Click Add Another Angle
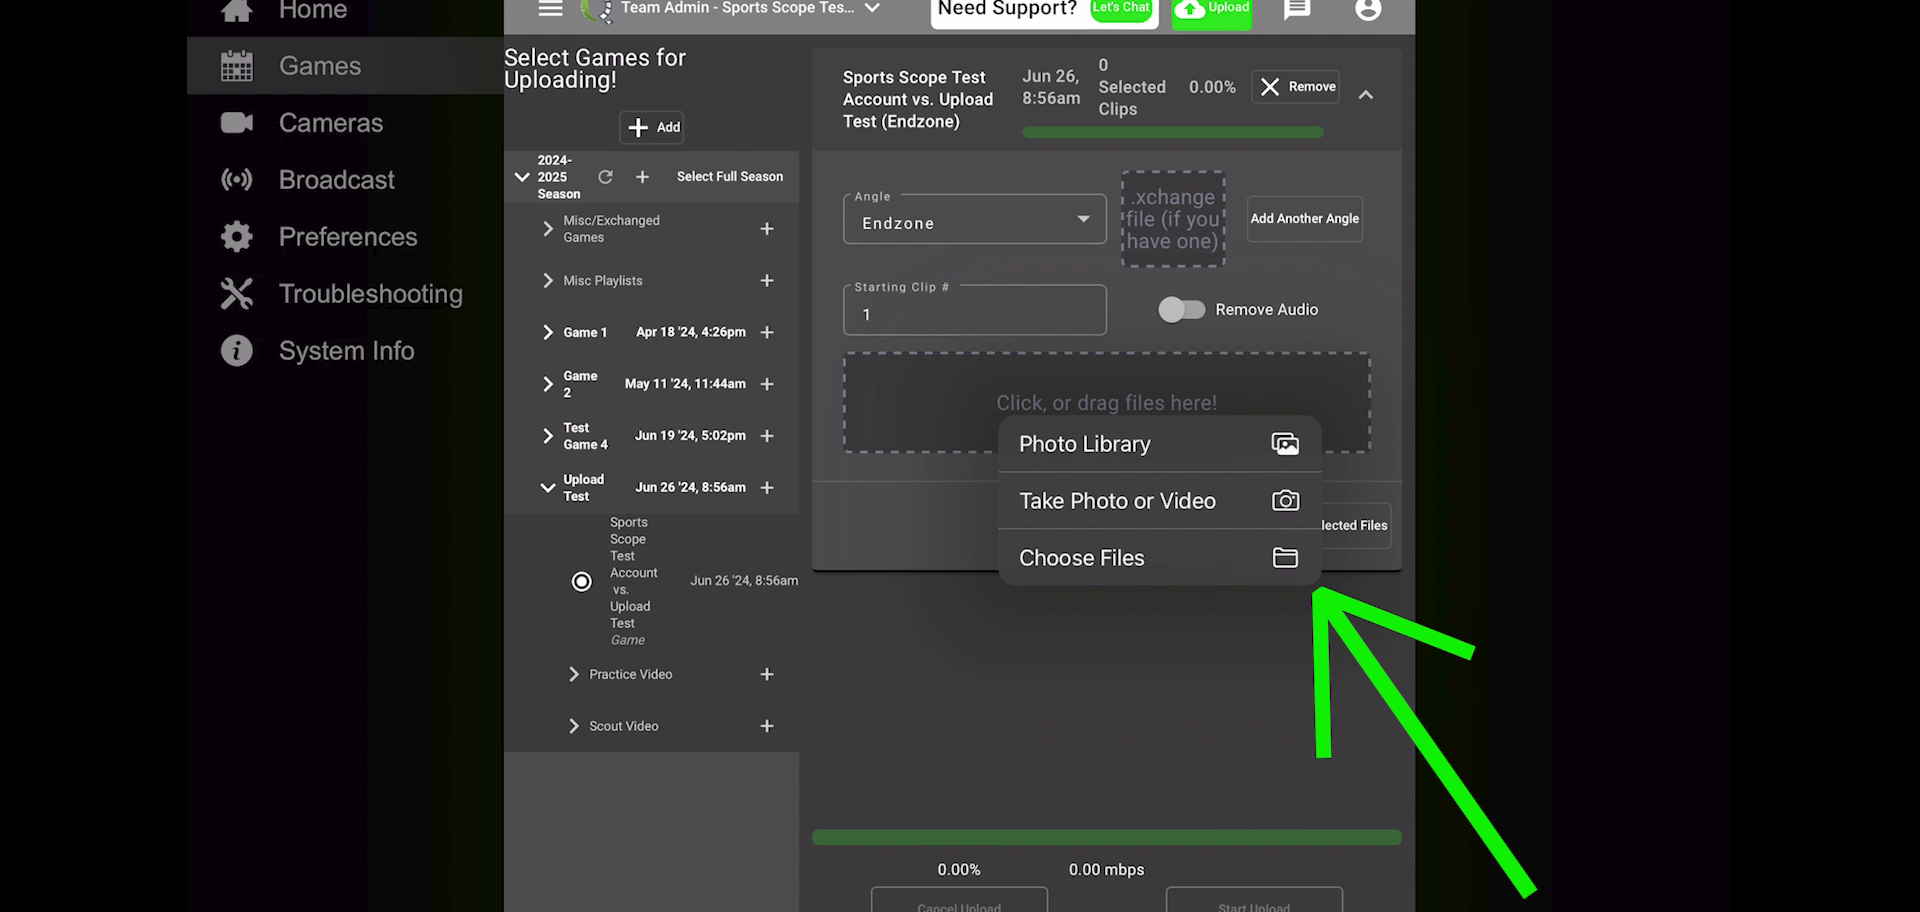 (1305, 219)
